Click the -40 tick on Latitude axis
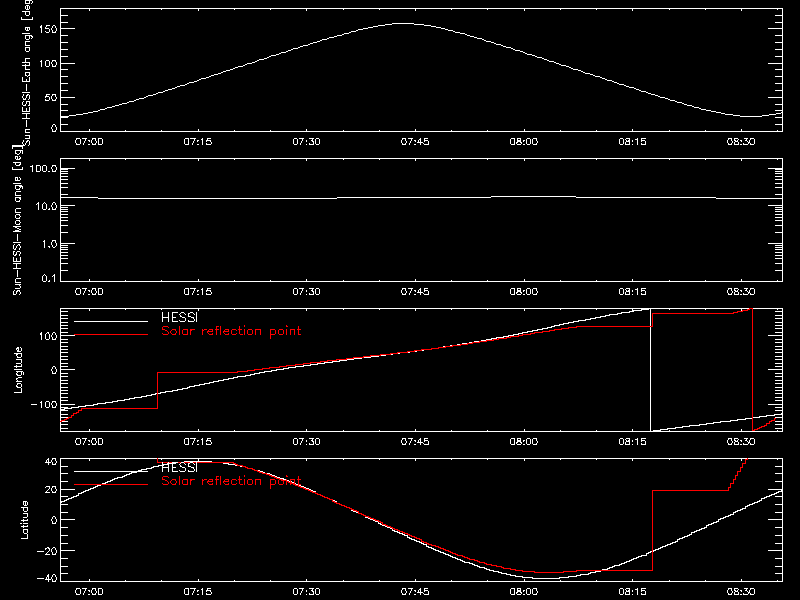The width and height of the screenshot is (800, 600). coord(47,578)
